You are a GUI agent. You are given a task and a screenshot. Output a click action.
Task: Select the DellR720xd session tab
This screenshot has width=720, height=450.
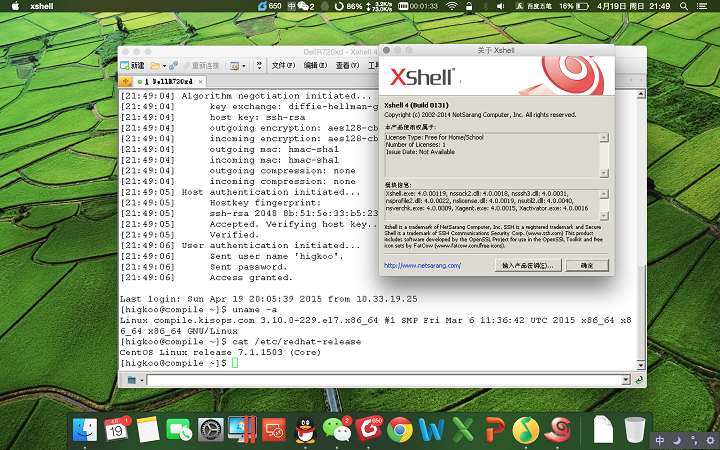pos(169,82)
